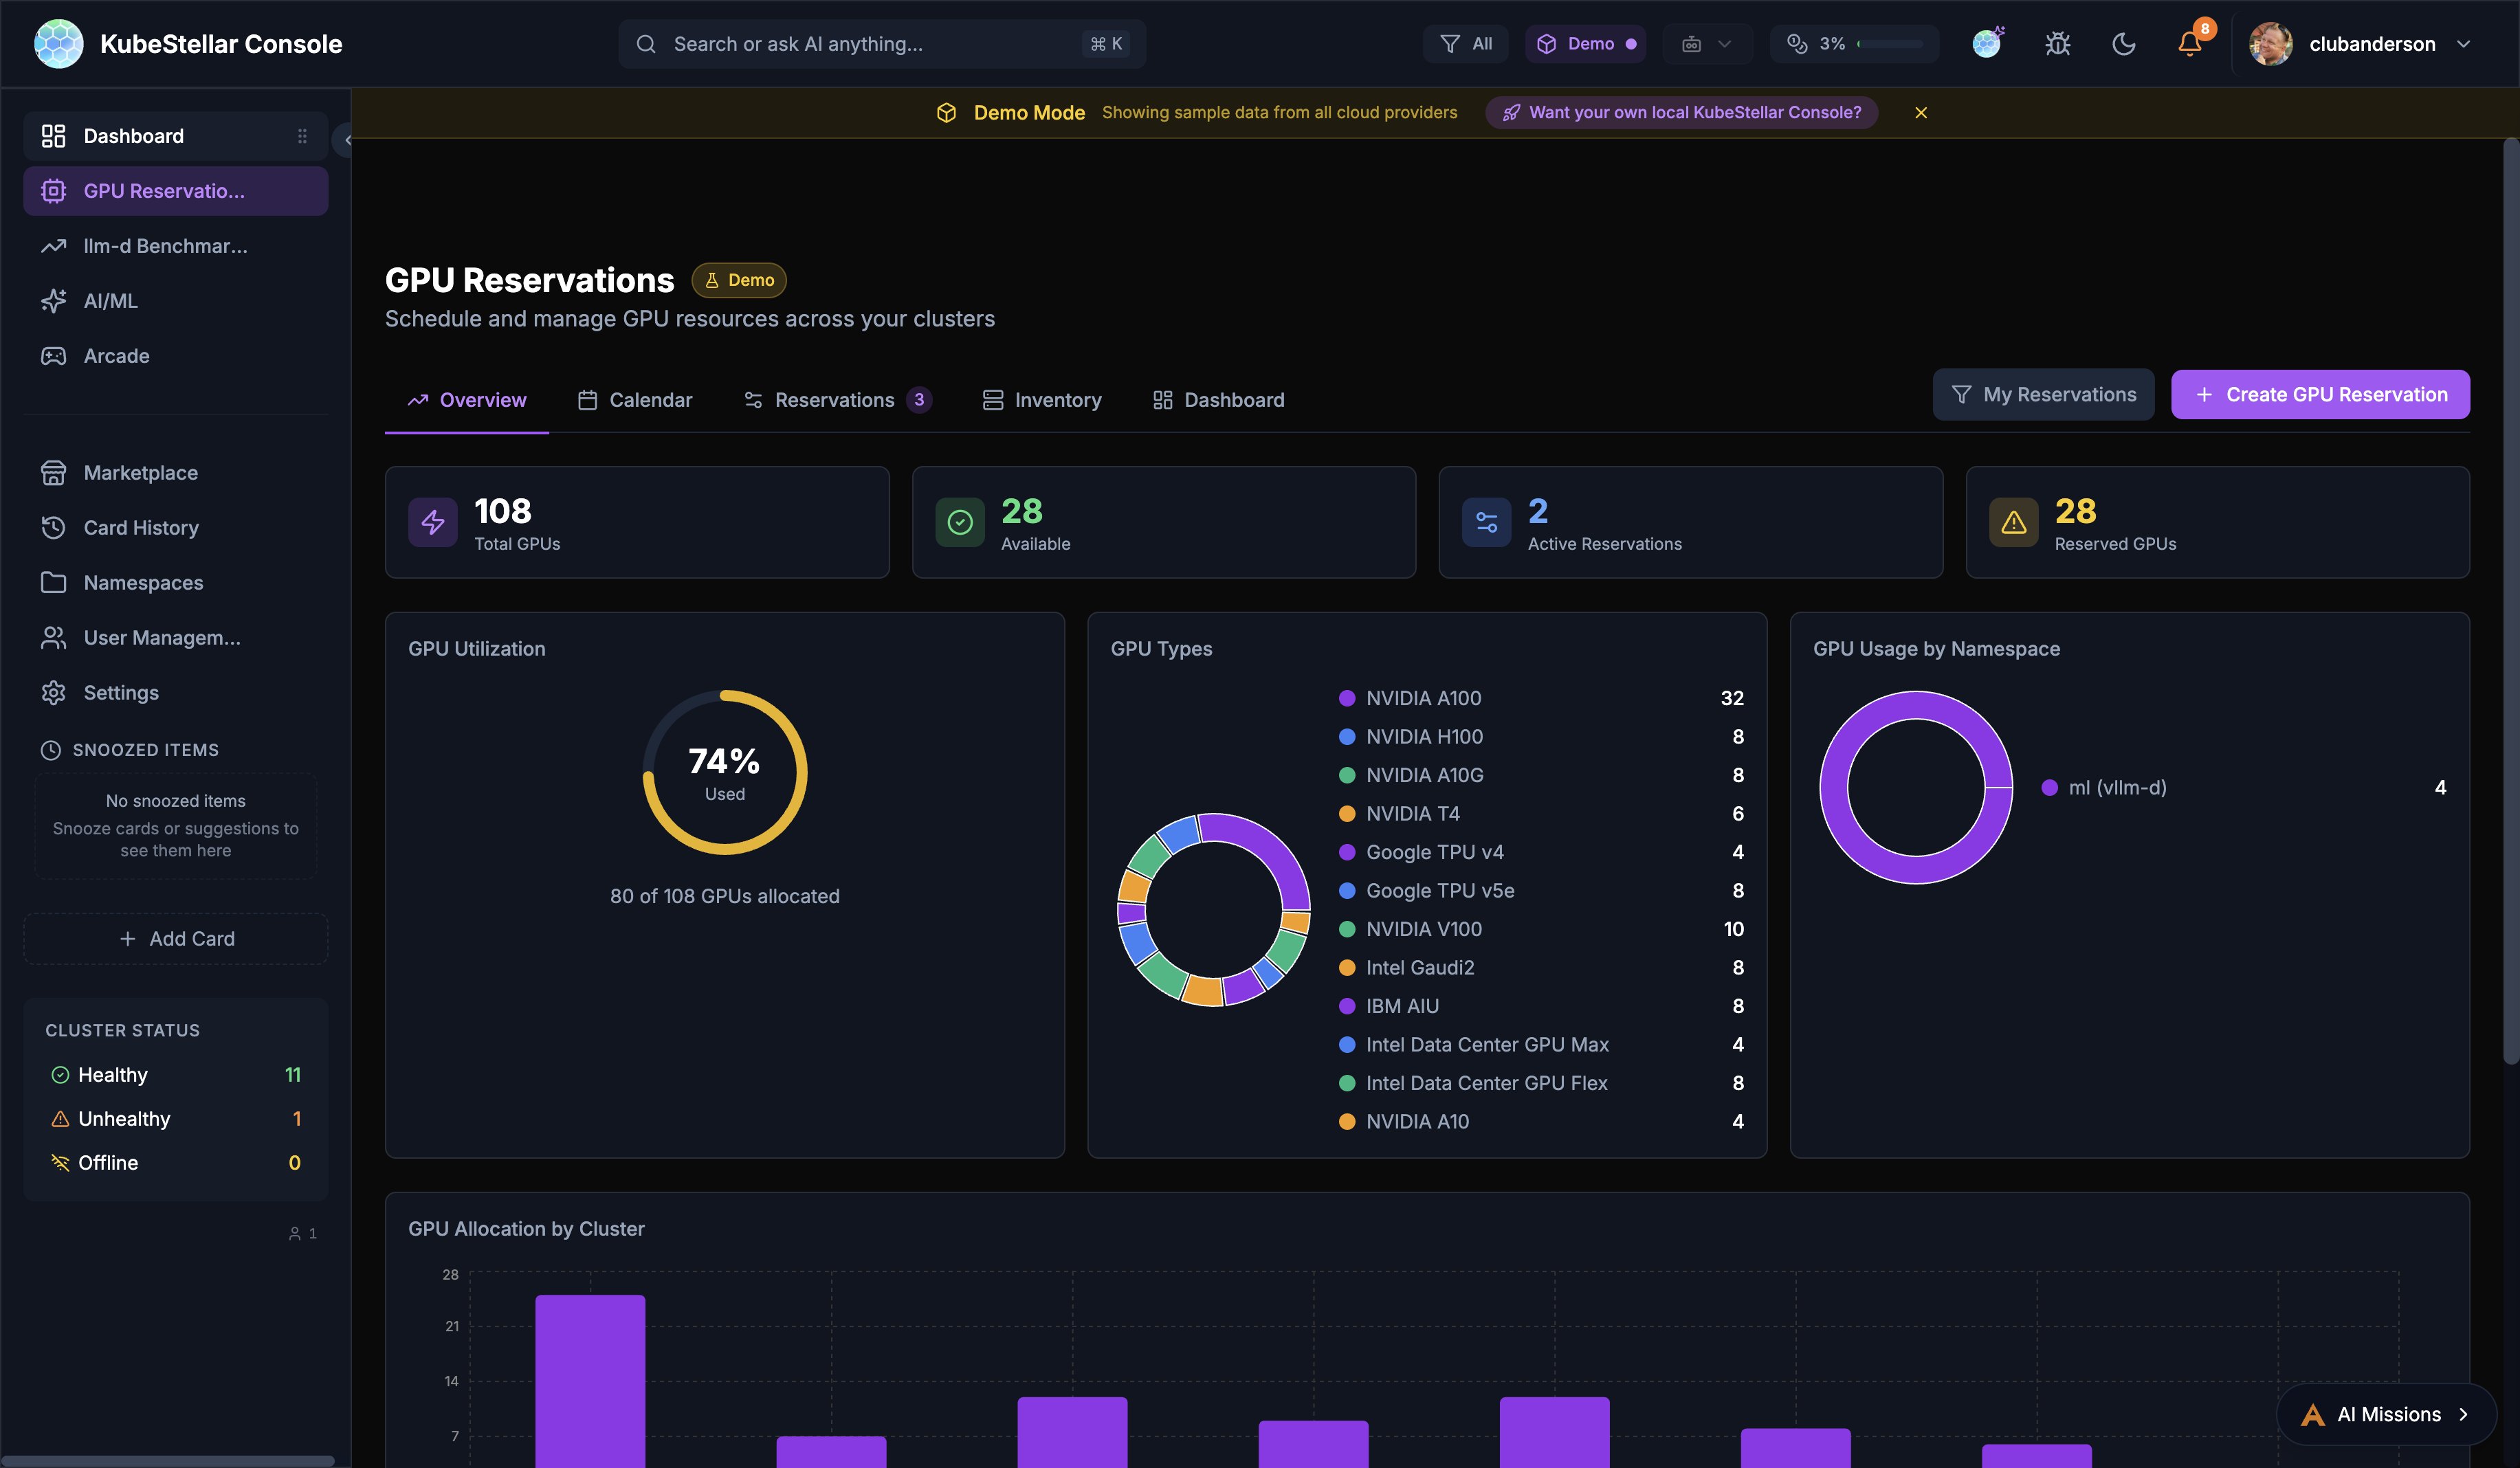Click the 3% usage progress bar

point(1855,43)
